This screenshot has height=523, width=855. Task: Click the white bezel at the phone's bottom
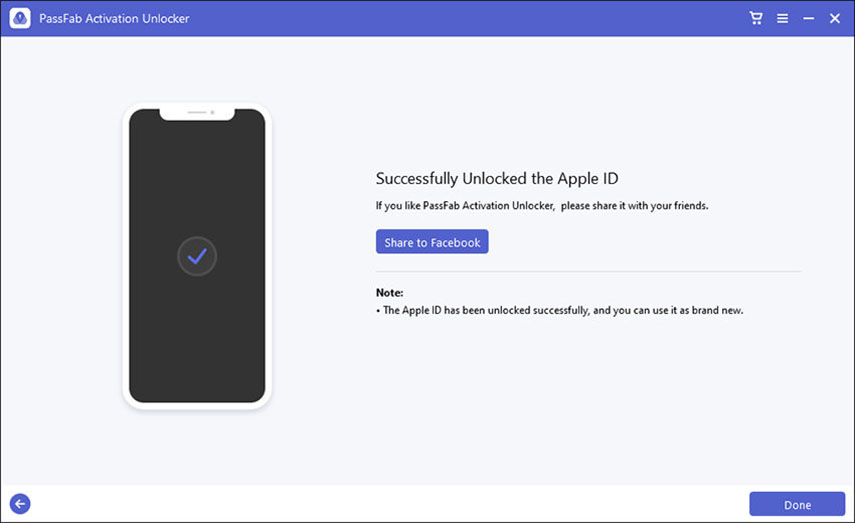pyautogui.click(x=197, y=406)
